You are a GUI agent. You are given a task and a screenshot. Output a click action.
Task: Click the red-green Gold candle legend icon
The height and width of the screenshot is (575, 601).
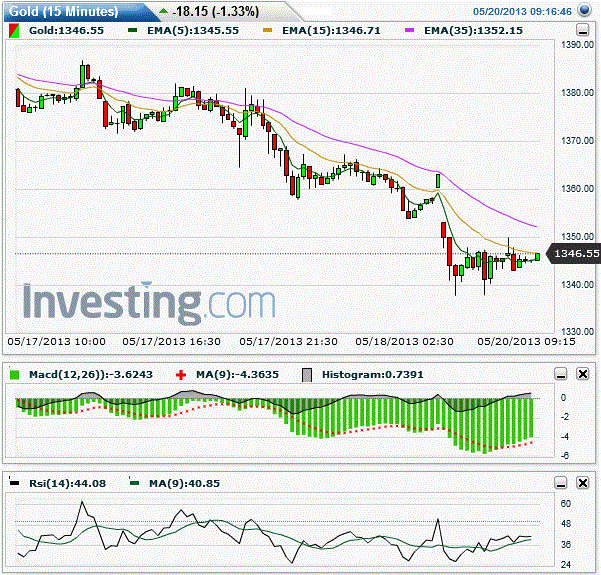click(x=14, y=31)
